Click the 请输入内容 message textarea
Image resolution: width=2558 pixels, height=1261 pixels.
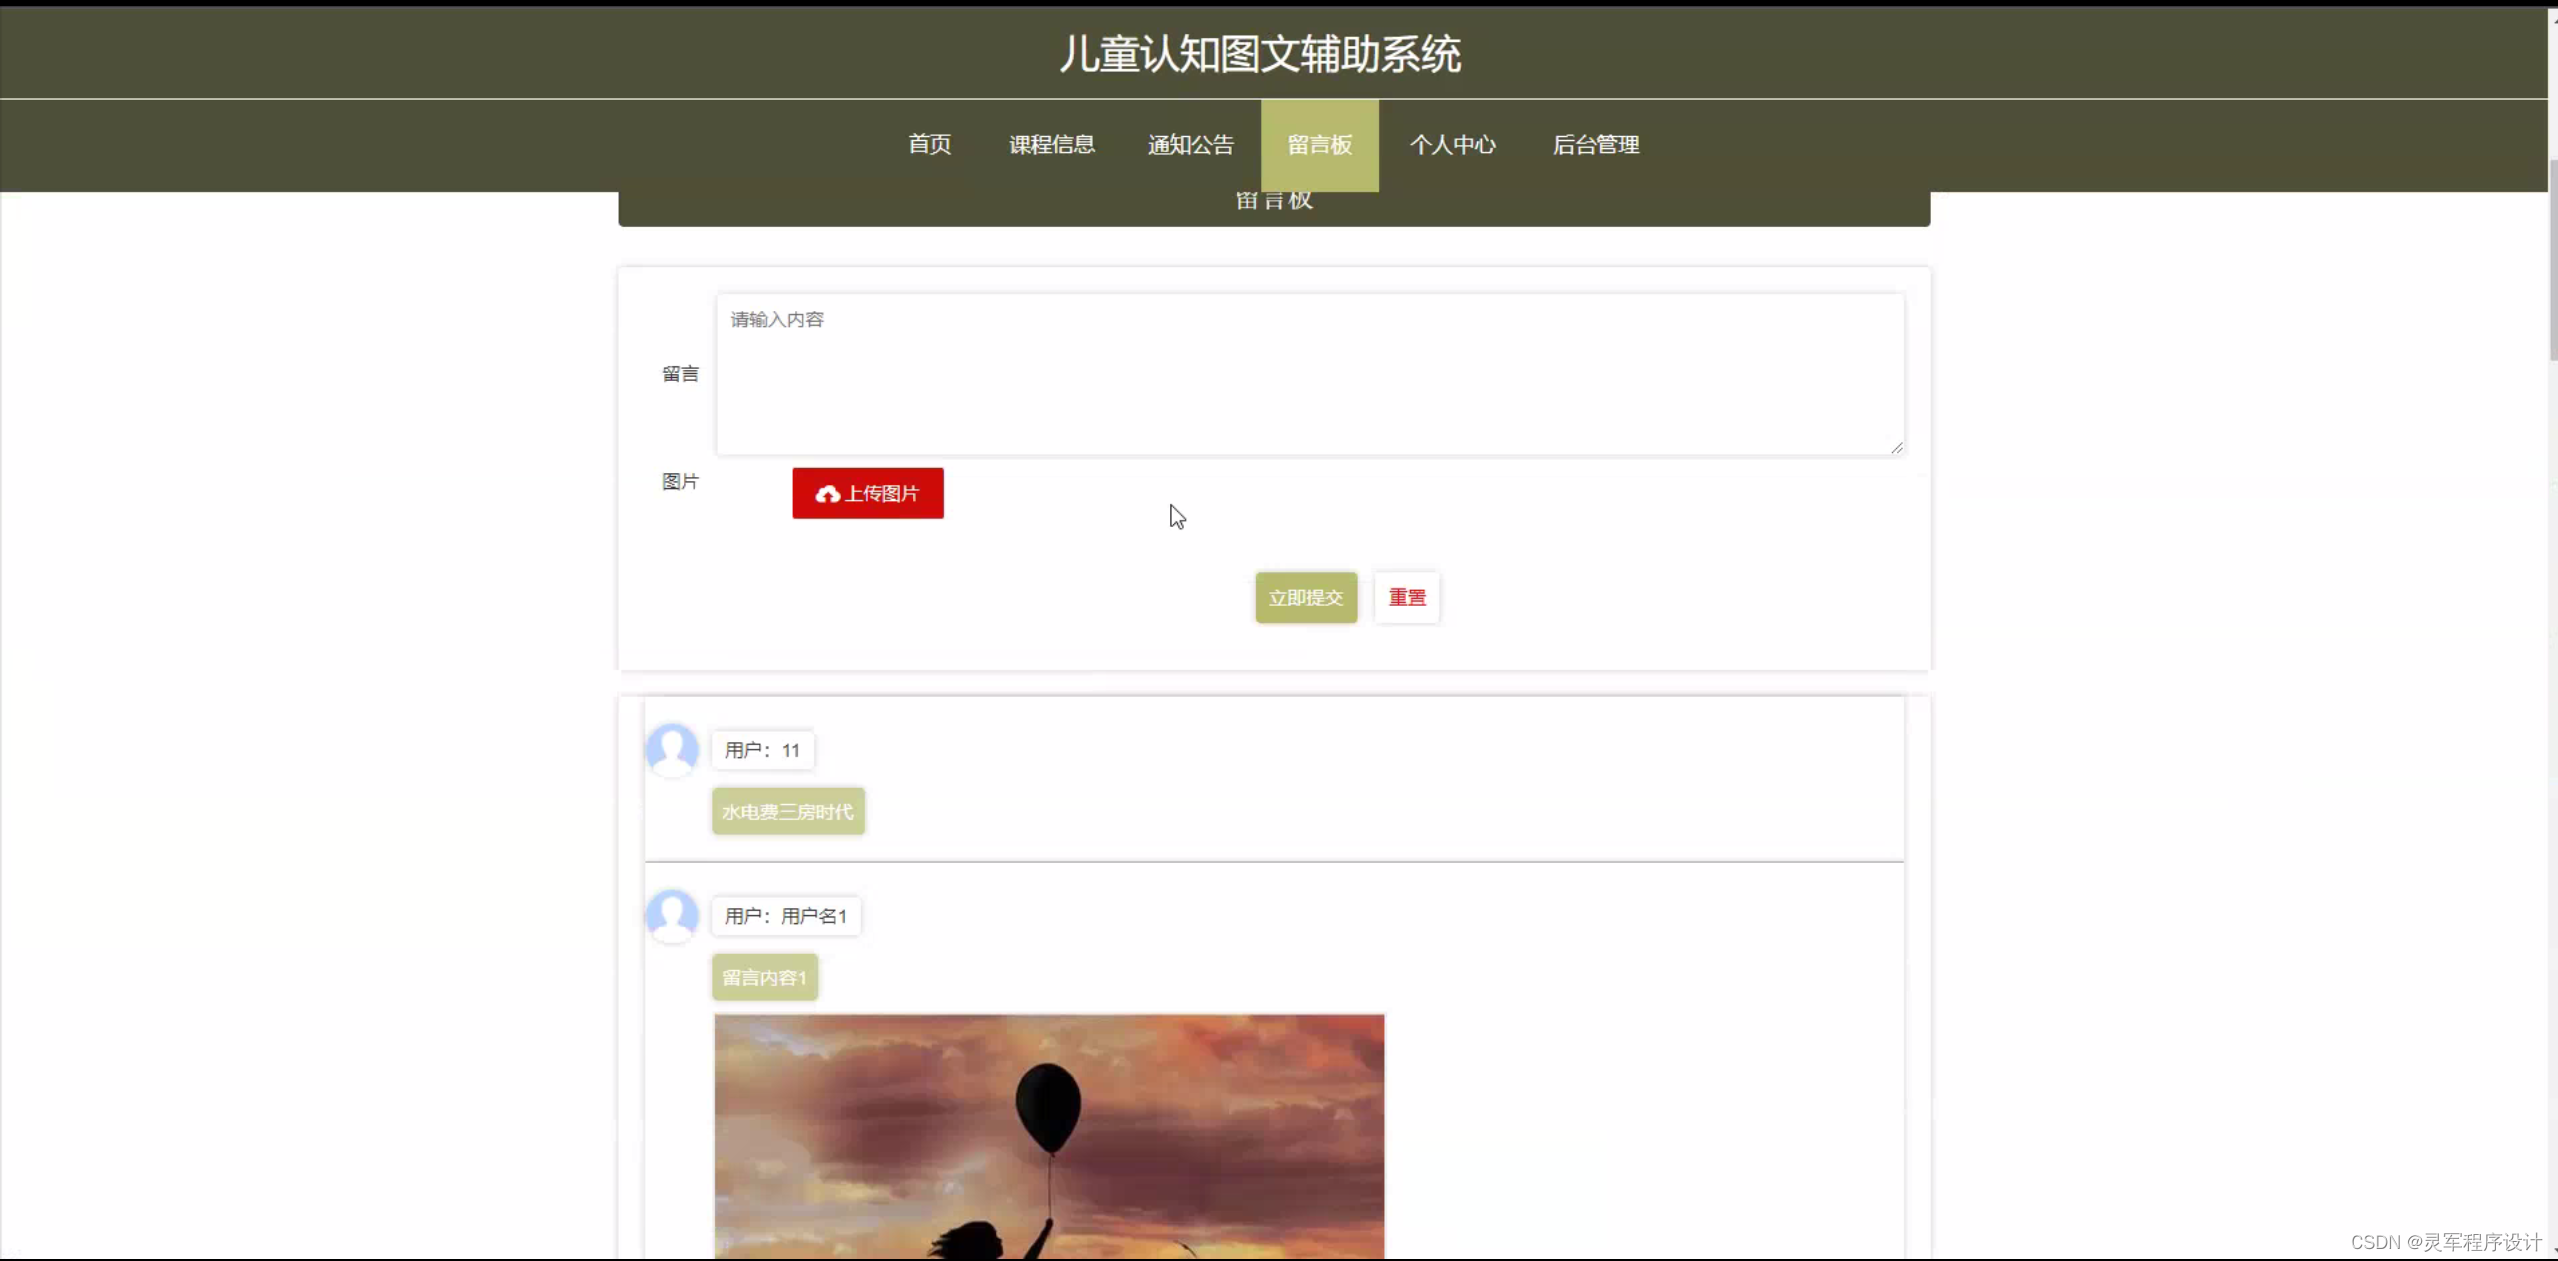pos(1308,373)
